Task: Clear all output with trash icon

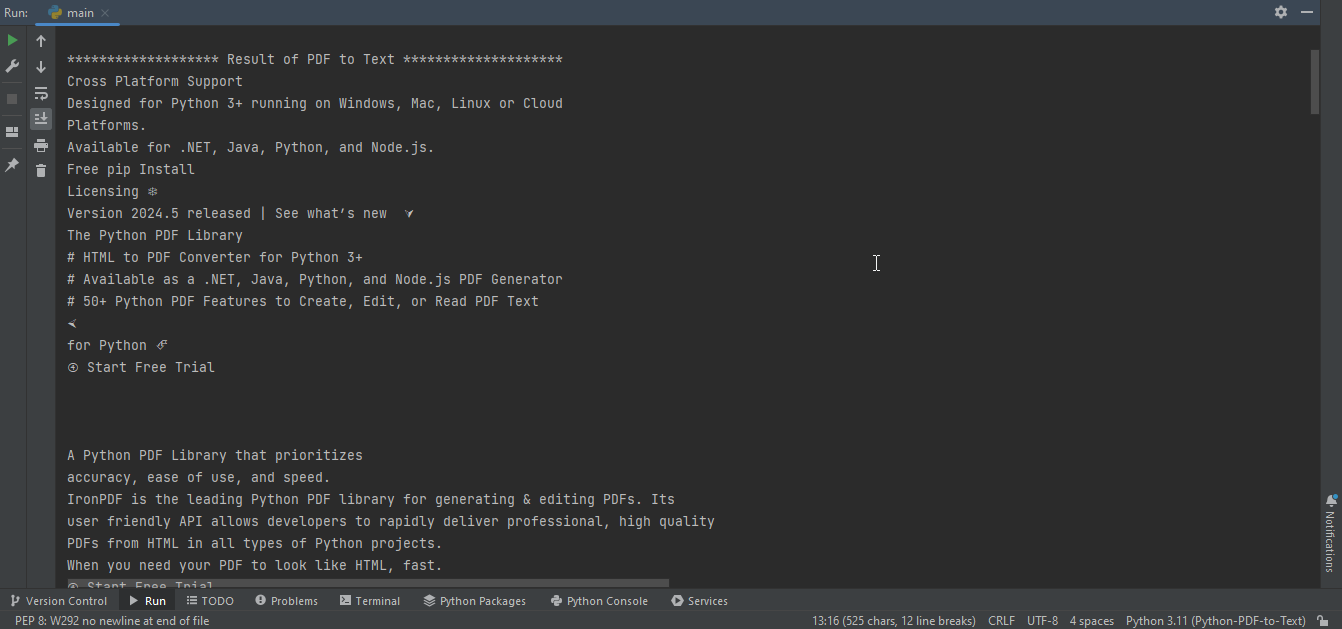Action: click(x=41, y=171)
